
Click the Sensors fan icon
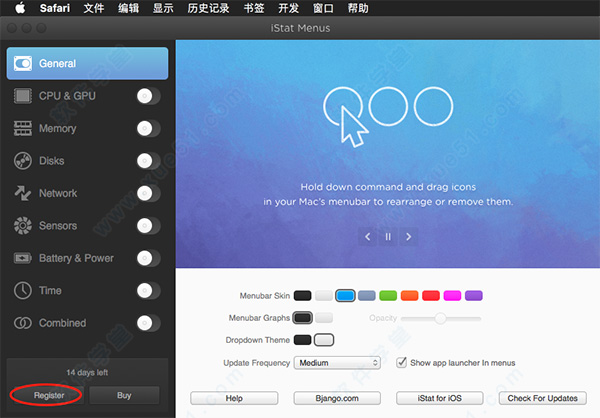point(23,225)
